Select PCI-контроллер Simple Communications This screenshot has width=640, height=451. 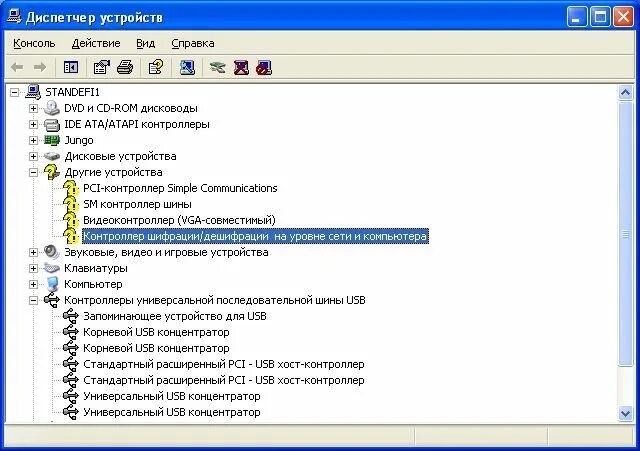click(180, 188)
